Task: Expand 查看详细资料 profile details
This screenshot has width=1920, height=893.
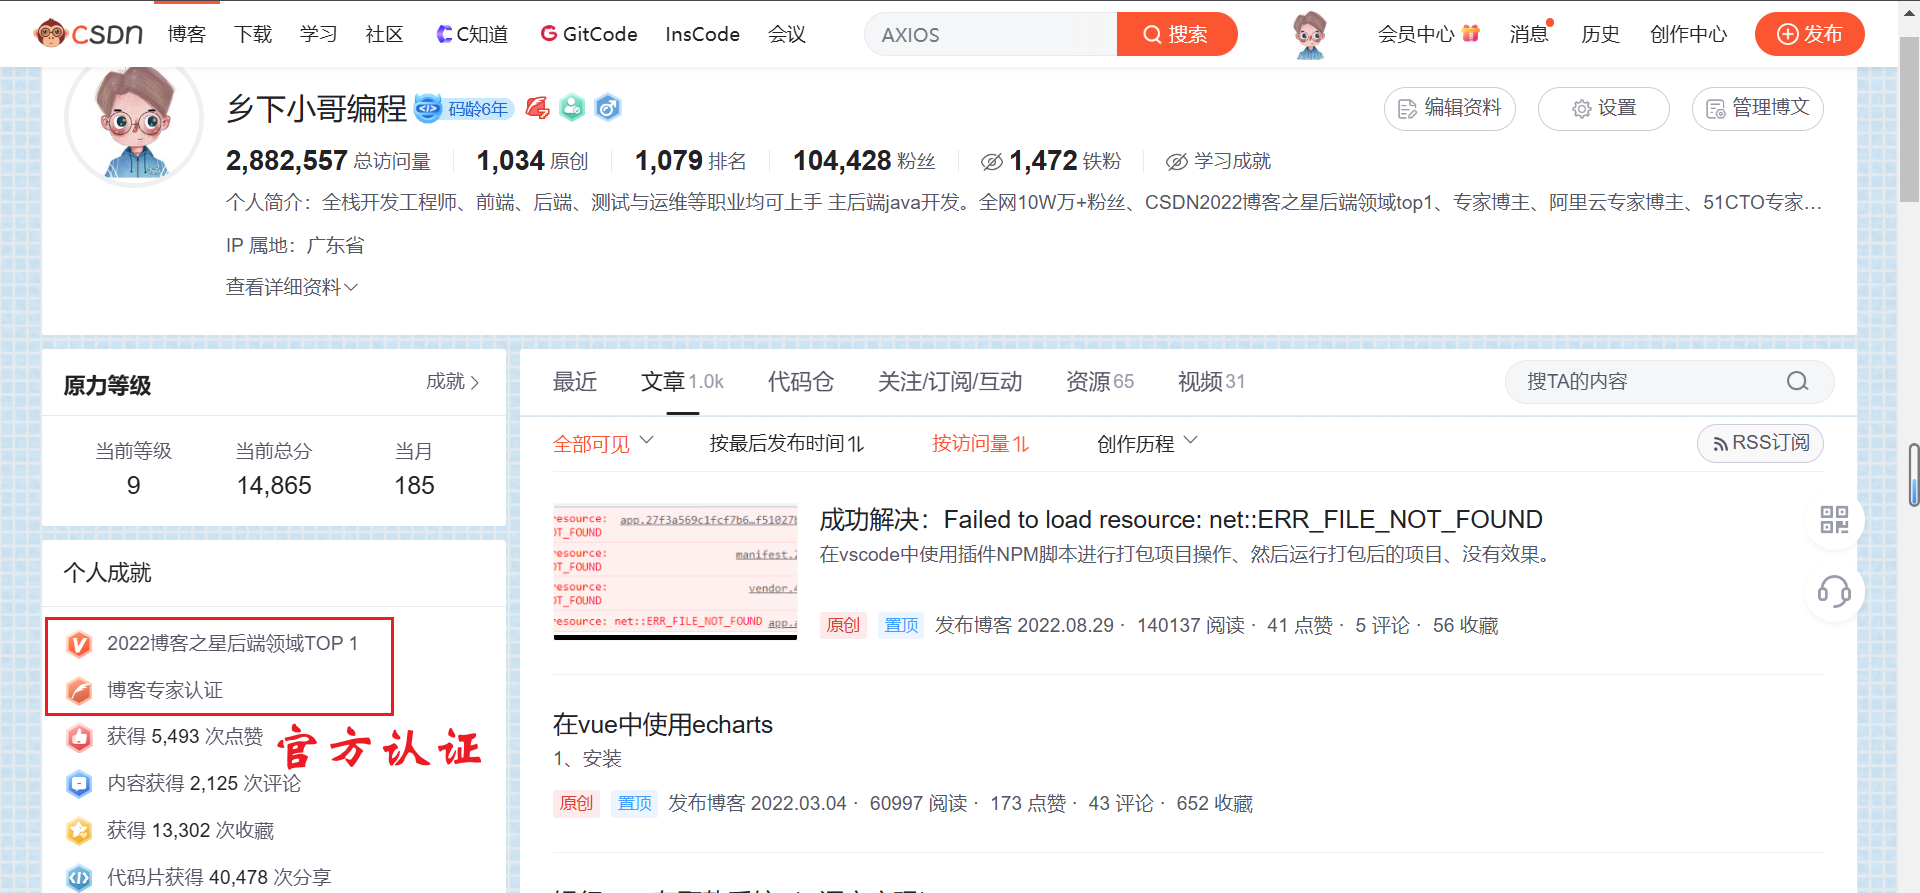Action: pos(291,288)
